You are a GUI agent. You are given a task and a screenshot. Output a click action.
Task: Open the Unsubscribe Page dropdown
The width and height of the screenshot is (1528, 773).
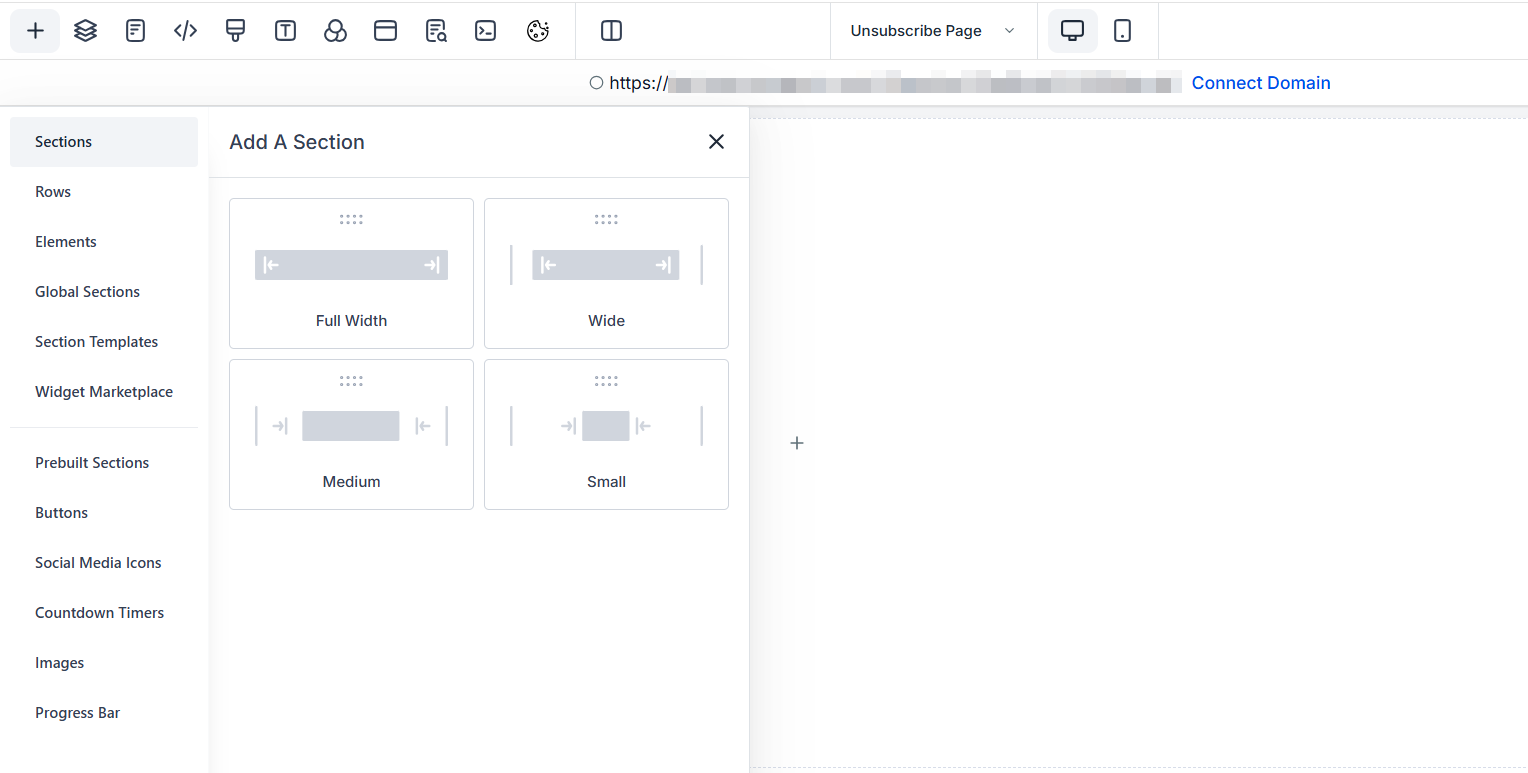click(x=933, y=31)
